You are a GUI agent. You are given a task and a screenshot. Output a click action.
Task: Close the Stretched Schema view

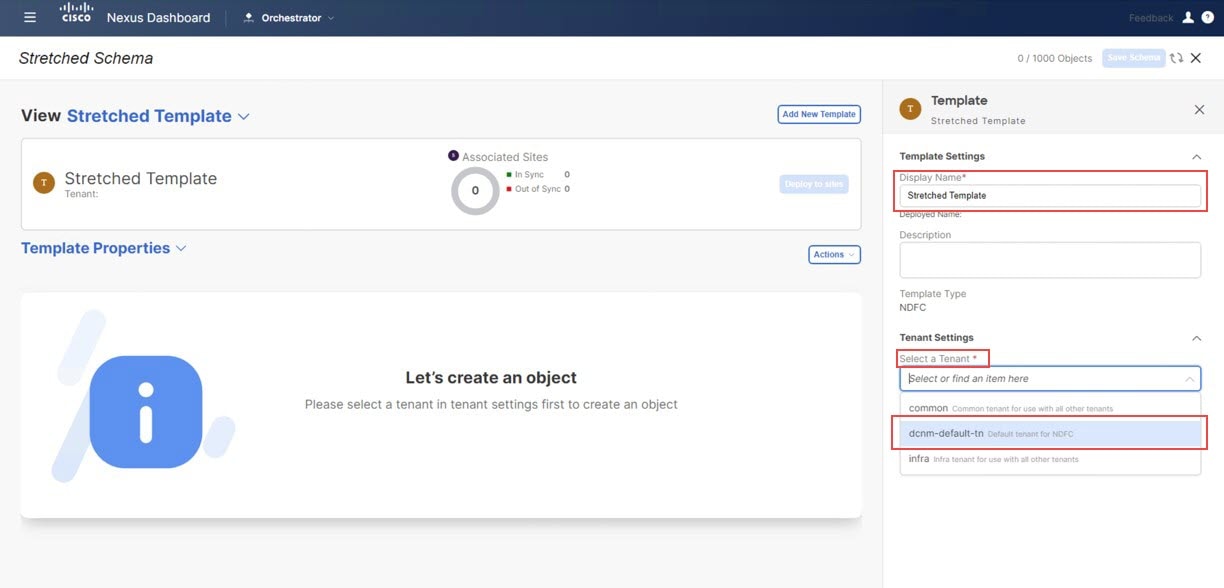tap(1196, 58)
